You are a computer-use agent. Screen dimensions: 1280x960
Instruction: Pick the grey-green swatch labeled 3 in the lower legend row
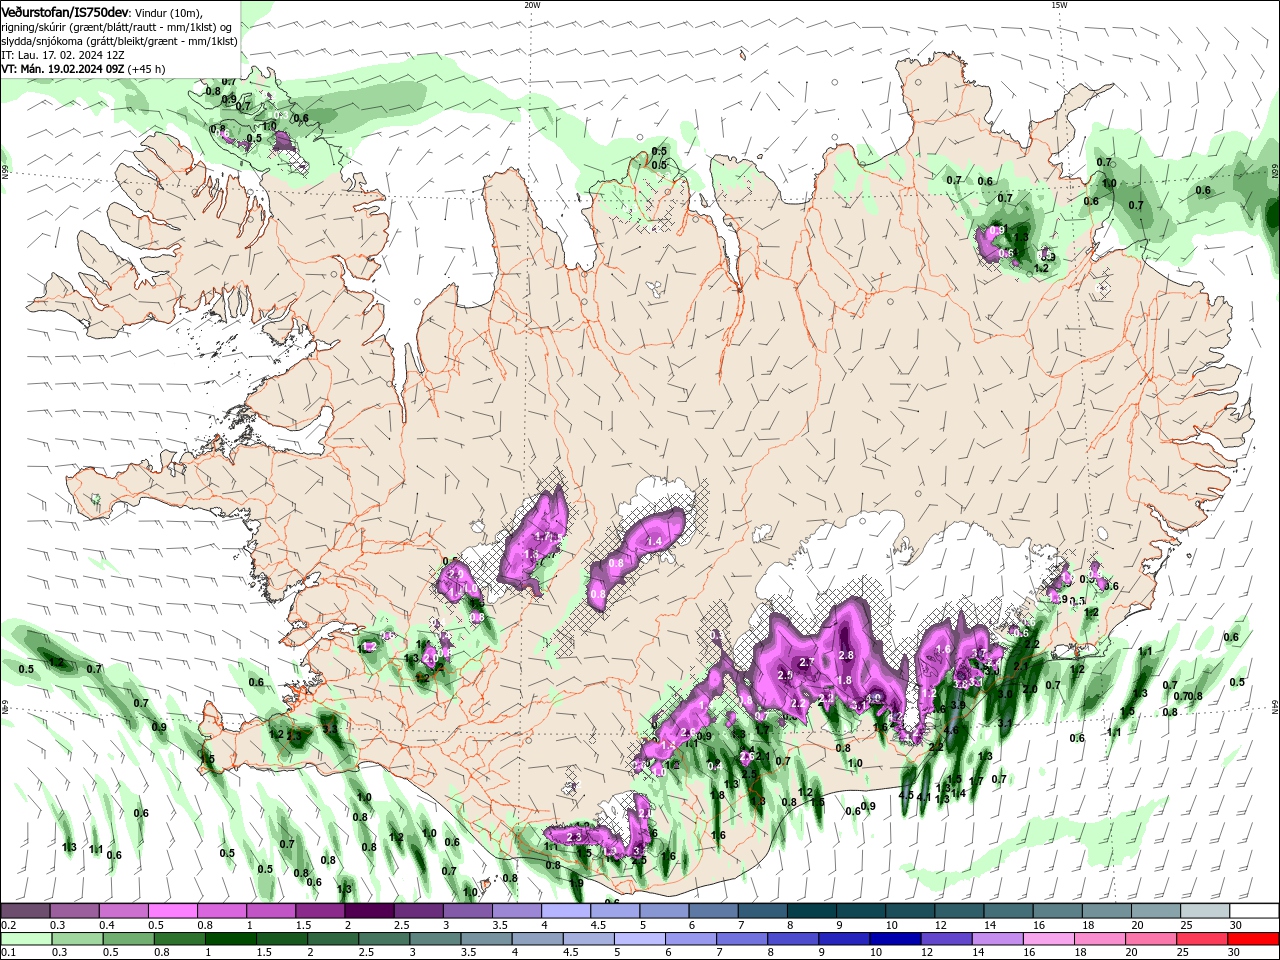(436, 939)
